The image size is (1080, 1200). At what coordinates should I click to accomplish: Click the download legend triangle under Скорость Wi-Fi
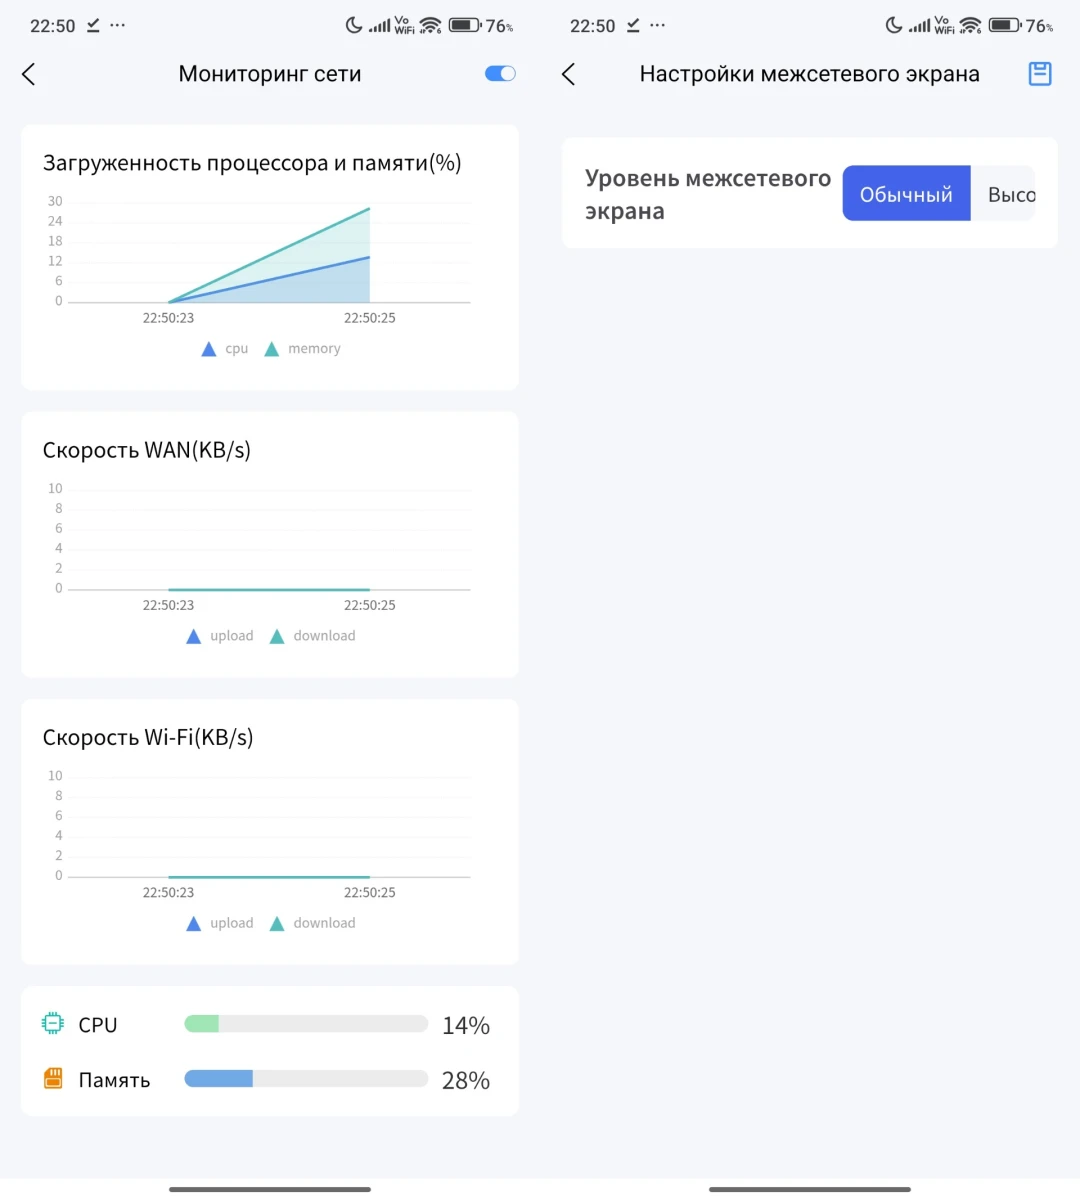pyautogui.click(x=277, y=924)
